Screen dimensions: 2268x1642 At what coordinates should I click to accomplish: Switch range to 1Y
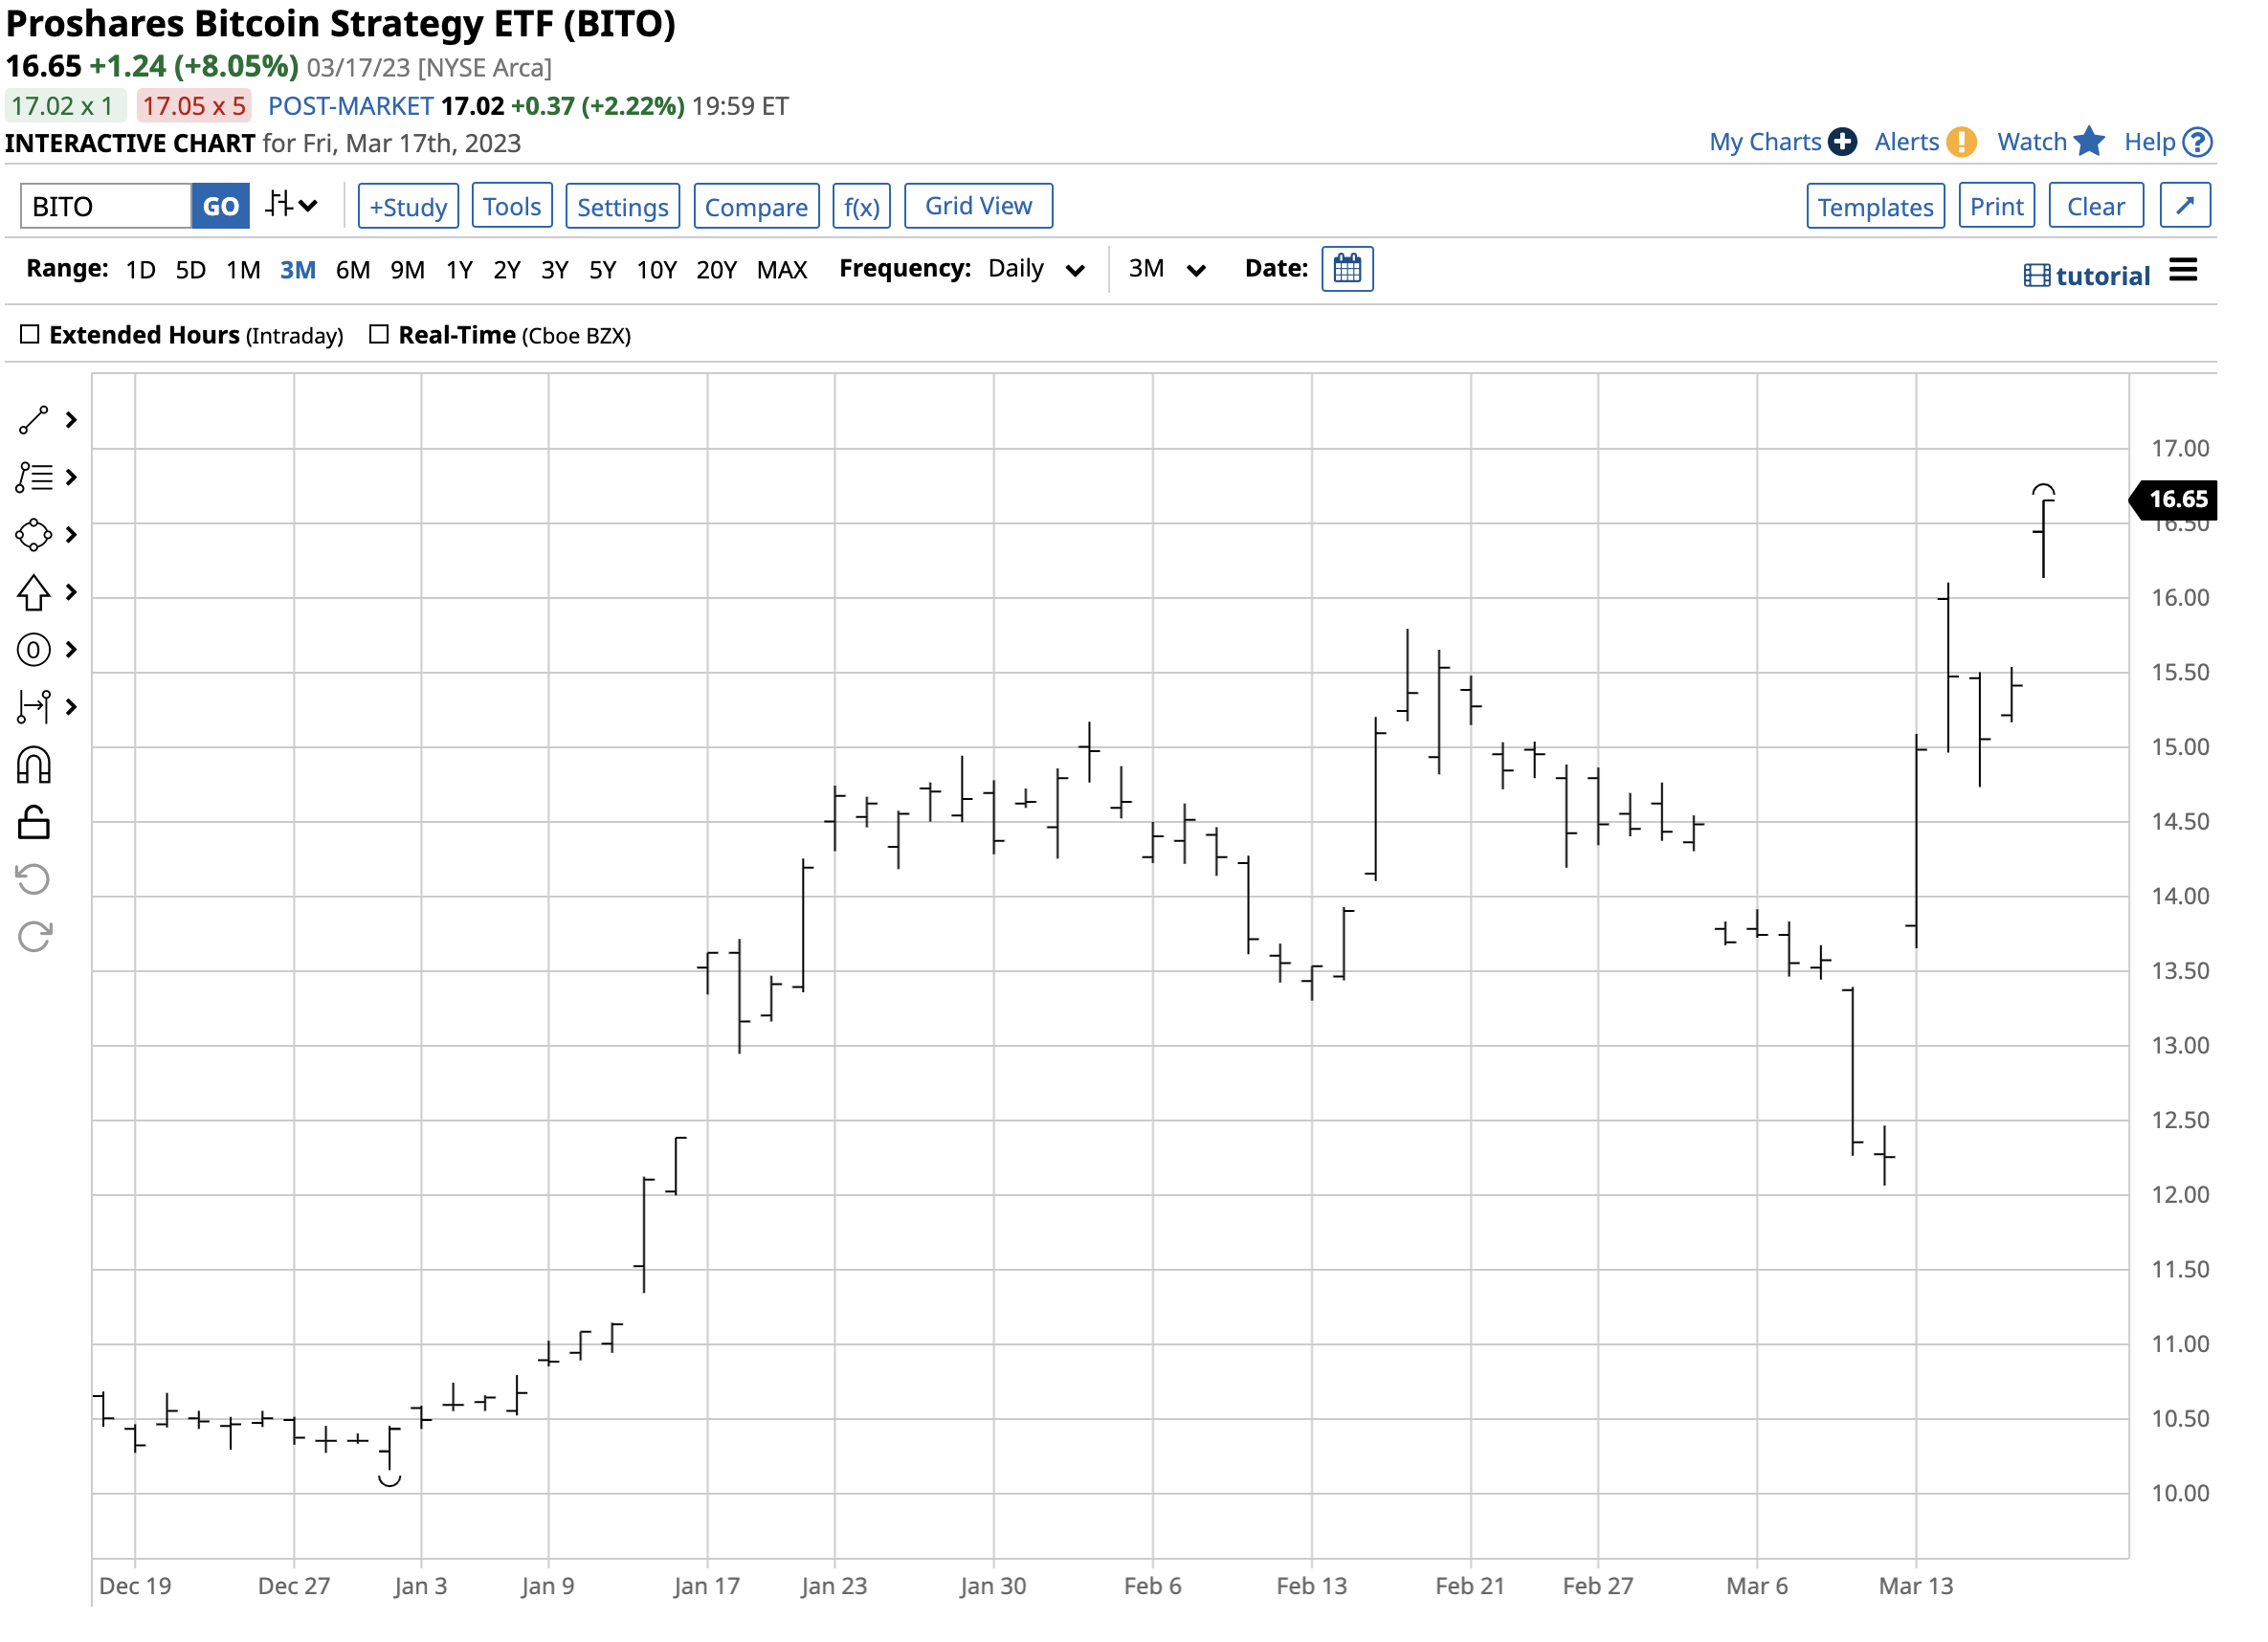pyautogui.click(x=459, y=271)
